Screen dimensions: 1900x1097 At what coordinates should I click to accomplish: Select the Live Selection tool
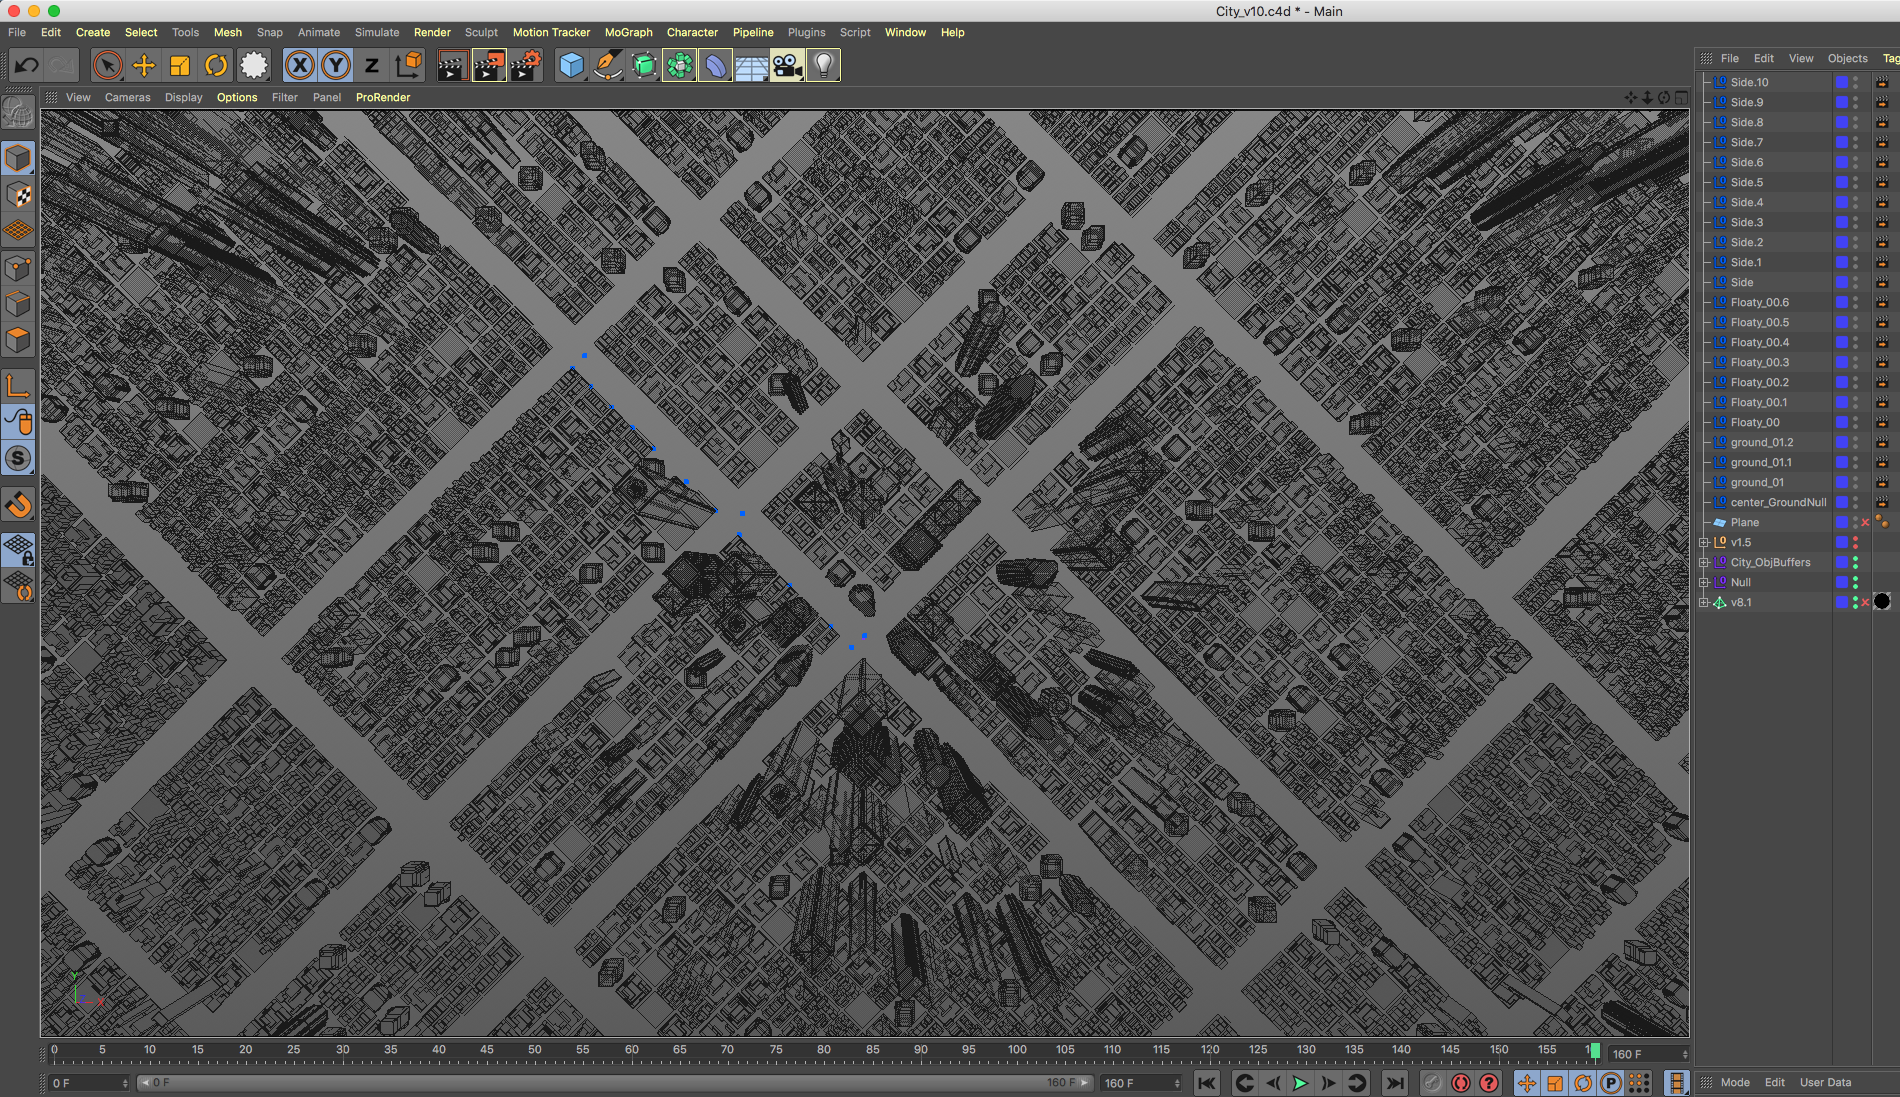[107, 66]
